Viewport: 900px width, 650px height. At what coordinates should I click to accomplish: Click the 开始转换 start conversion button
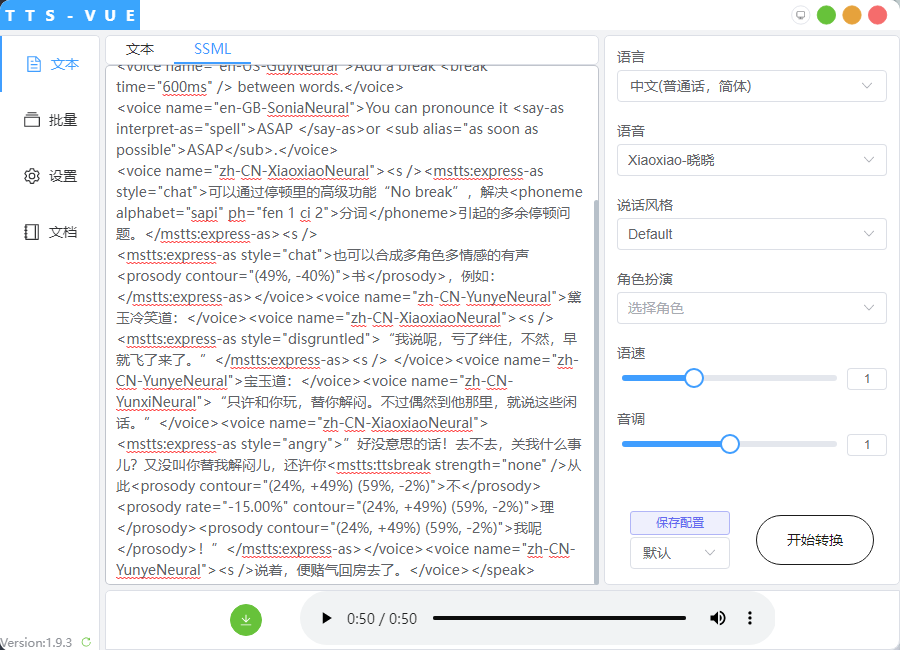pyautogui.click(x=814, y=539)
